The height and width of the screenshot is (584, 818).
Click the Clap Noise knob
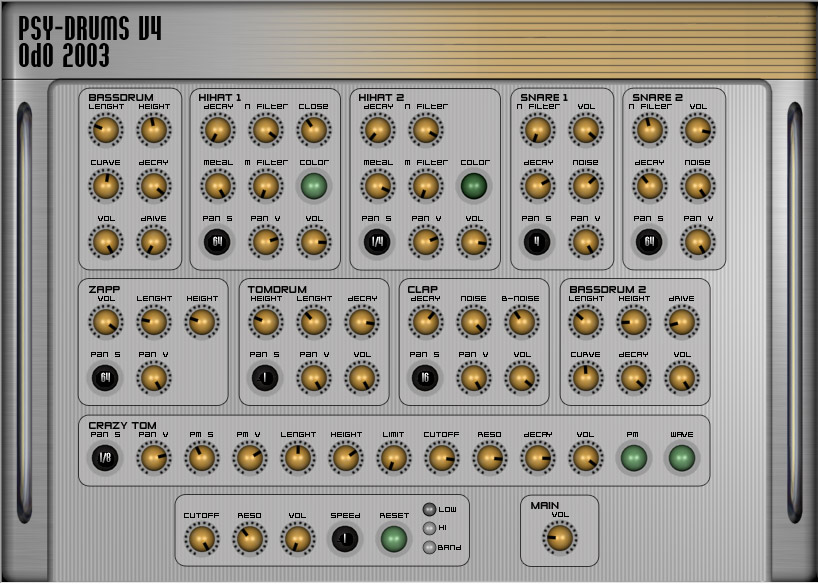(x=474, y=322)
